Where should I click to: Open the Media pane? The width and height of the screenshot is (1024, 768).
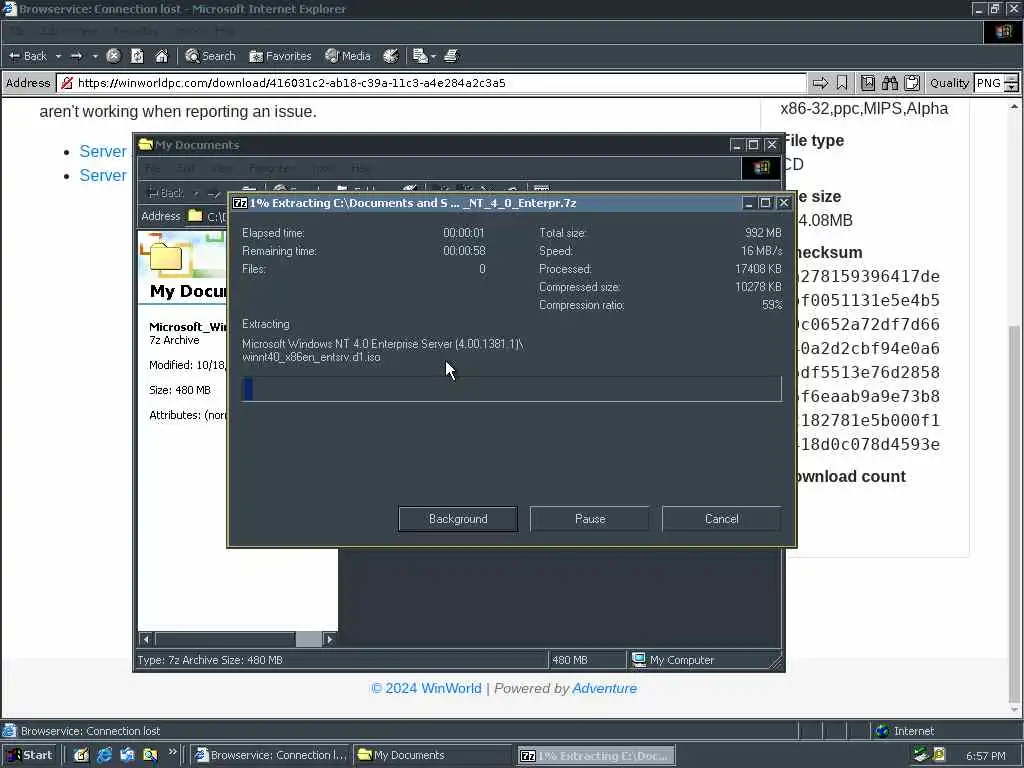coord(348,56)
